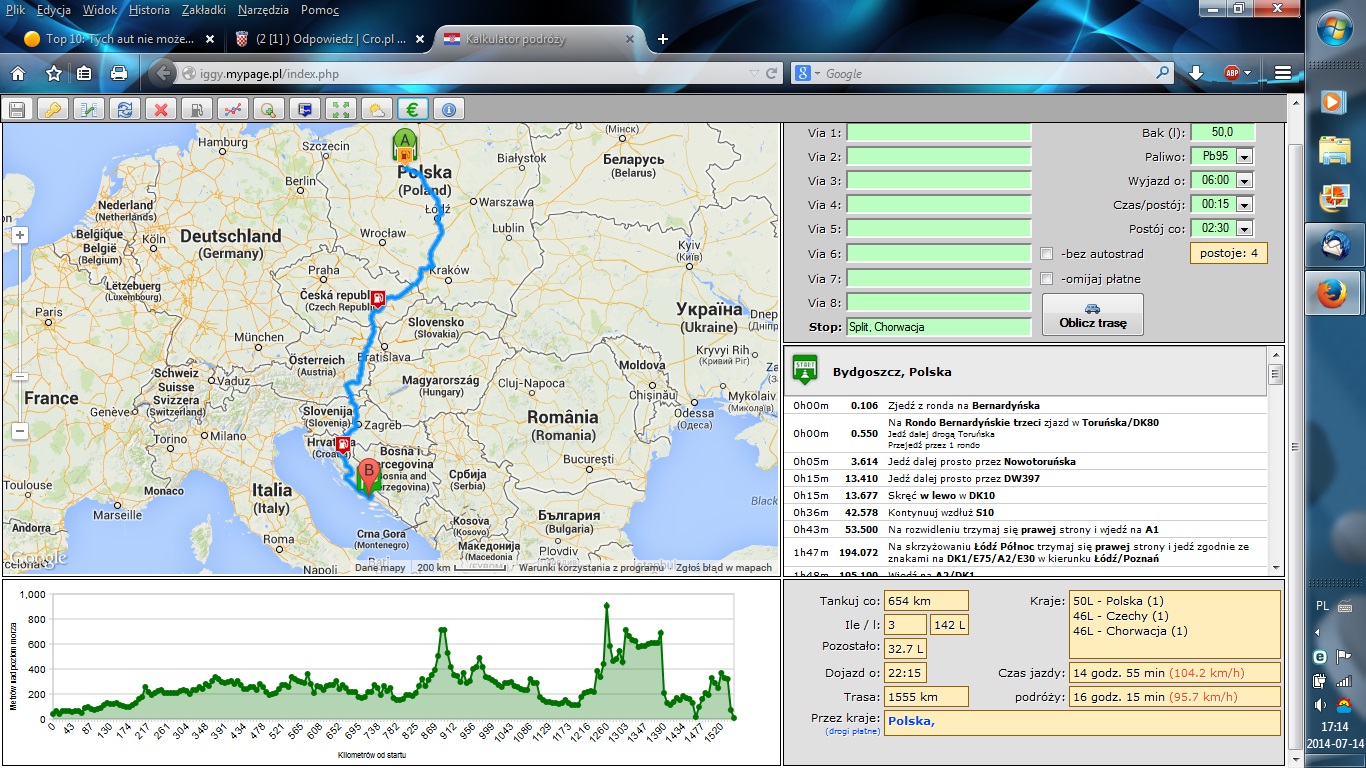This screenshot has width=1366, height=768.
Task: Click the golden key toolbar icon
Action: (52, 109)
